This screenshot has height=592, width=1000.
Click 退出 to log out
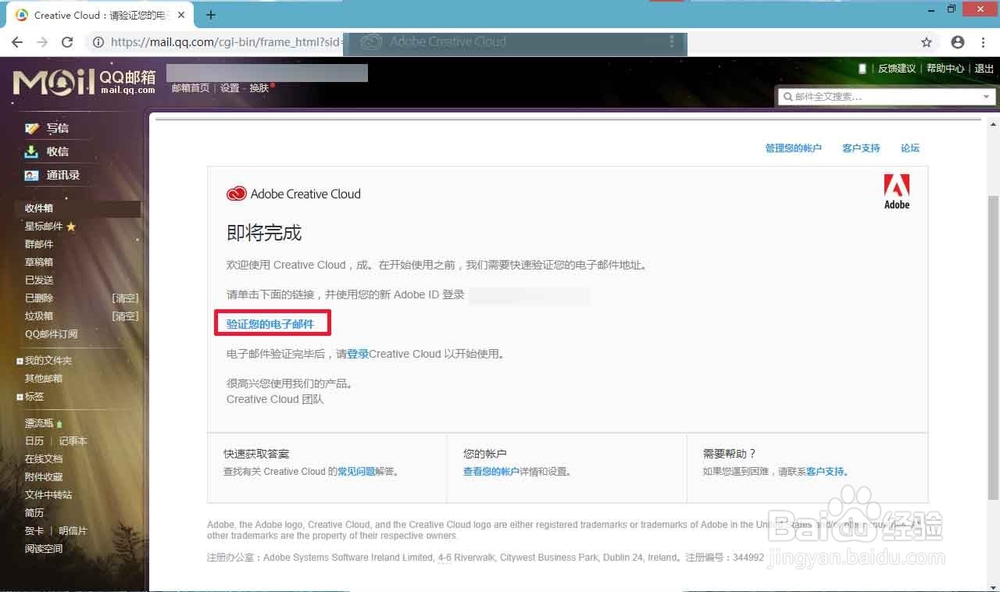tap(984, 68)
